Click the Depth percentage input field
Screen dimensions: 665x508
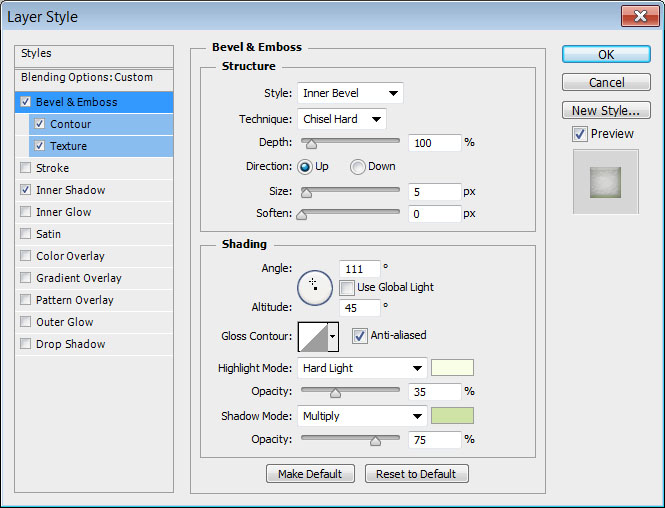pyautogui.click(x=434, y=143)
